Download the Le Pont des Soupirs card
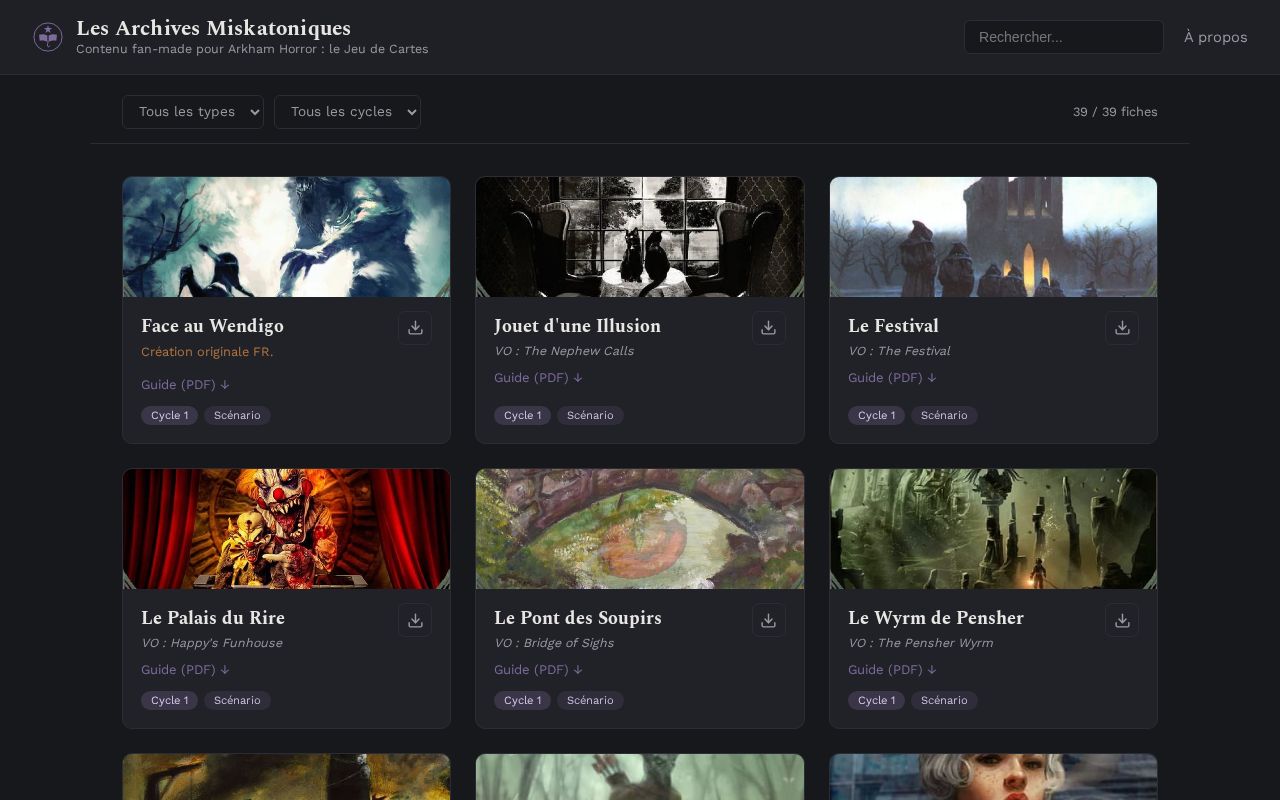1280x800 pixels. (x=768, y=620)
